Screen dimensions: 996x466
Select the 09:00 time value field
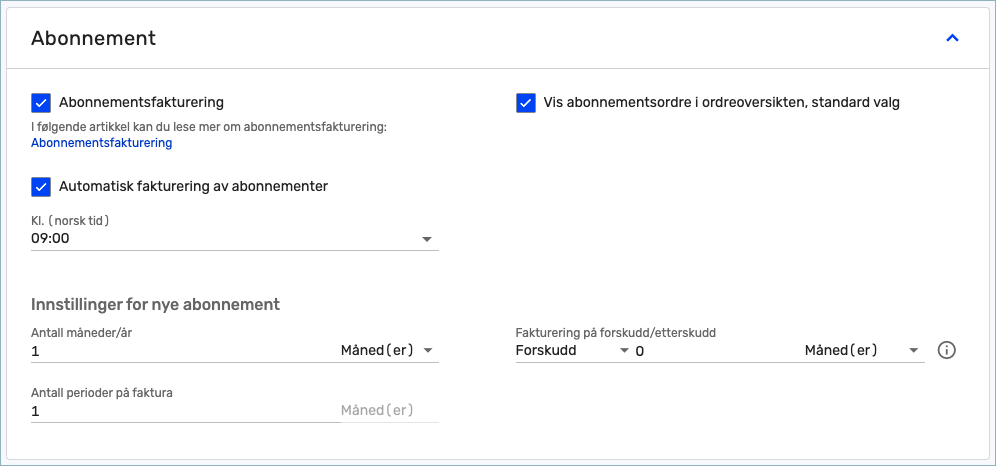click(235, 239)
